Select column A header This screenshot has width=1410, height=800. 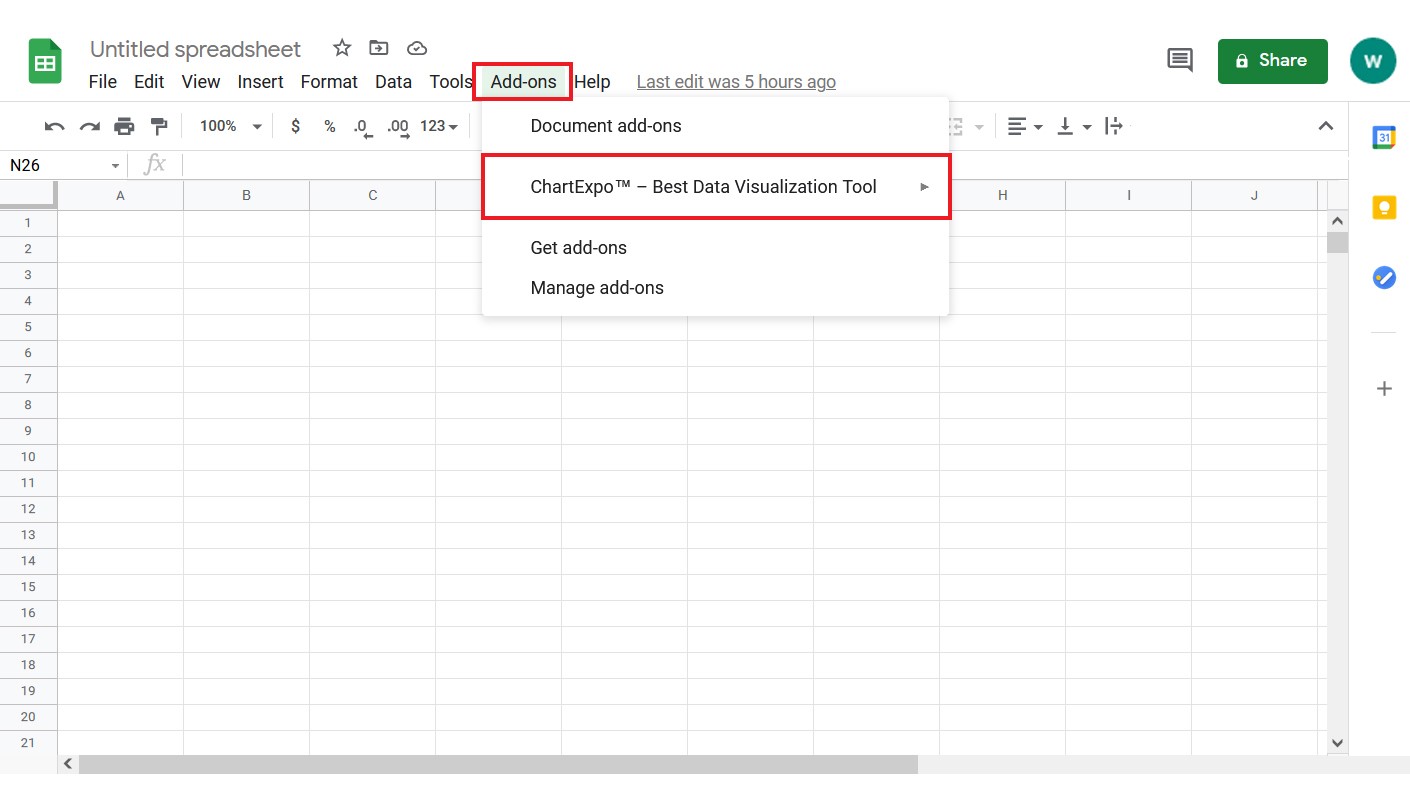[x=120, y=196]
